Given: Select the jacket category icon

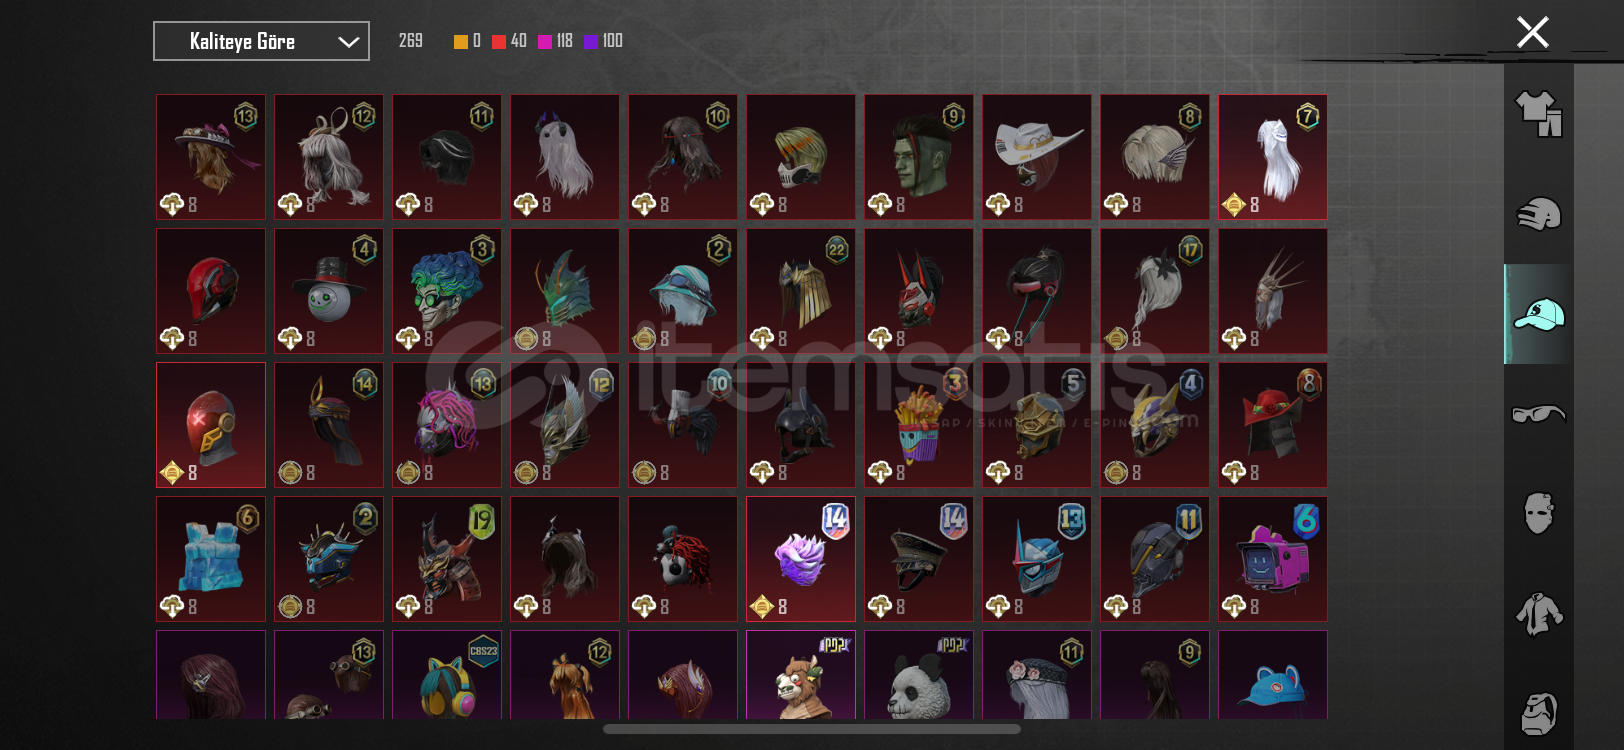Looking at the screenshot, I should (1538, 613).
